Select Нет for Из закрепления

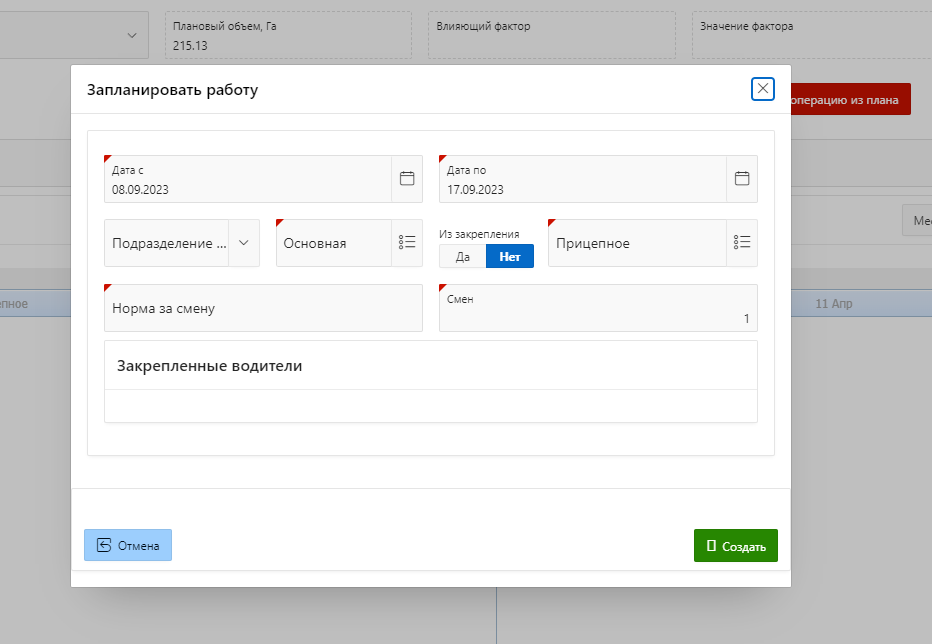[x=510, y=256]
